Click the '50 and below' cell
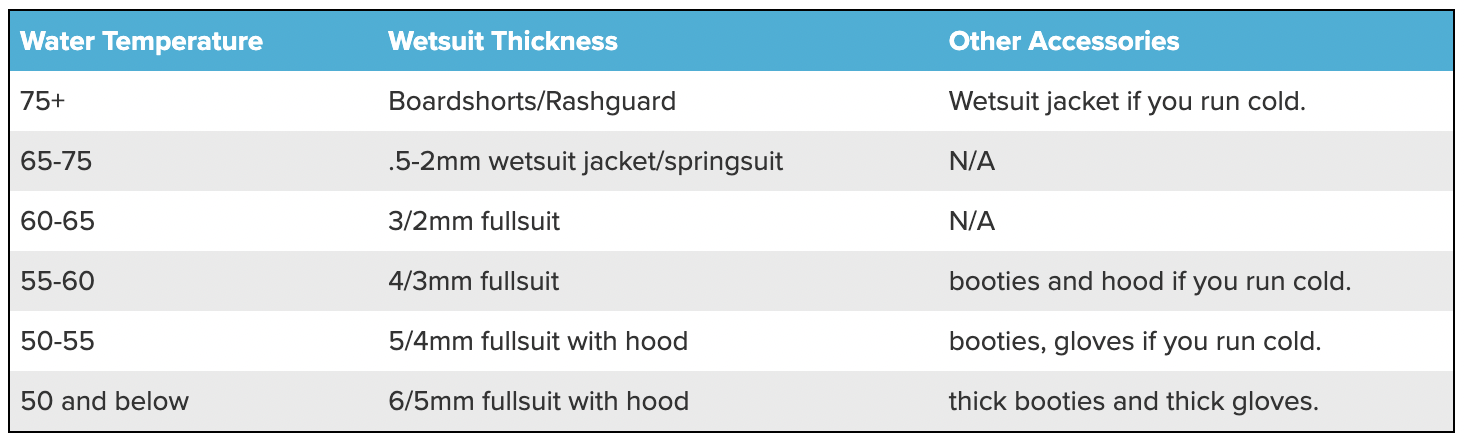Viewport: 1464px width, 440px height. (105, 401)
